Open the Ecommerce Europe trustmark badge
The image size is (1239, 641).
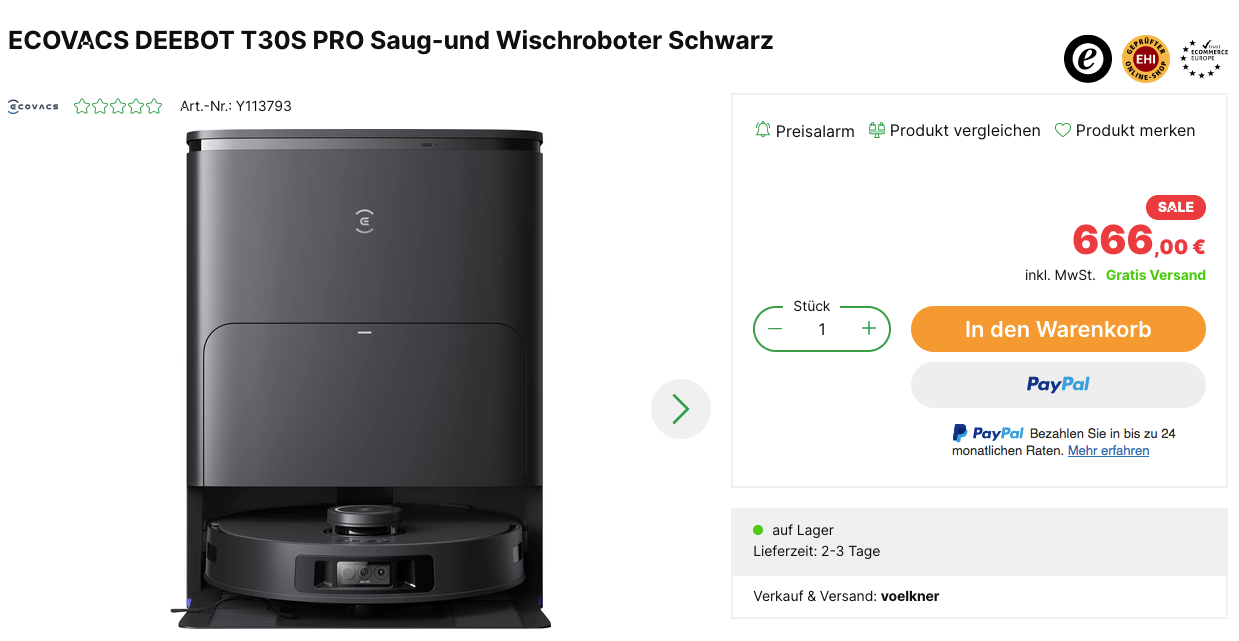(x=1203, y=59)
